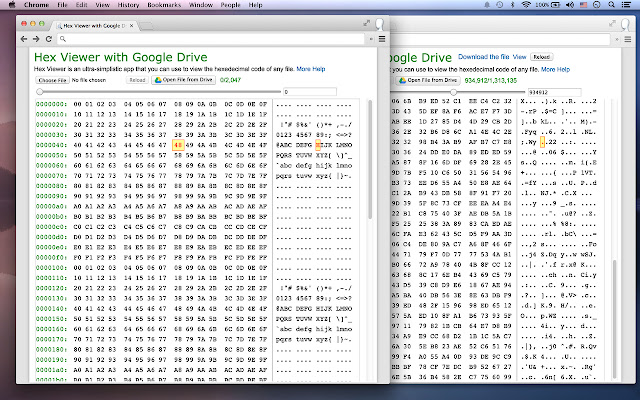Open Notification Center list icon
This screenshot has width=640, height=400.
tap(626, 5)
